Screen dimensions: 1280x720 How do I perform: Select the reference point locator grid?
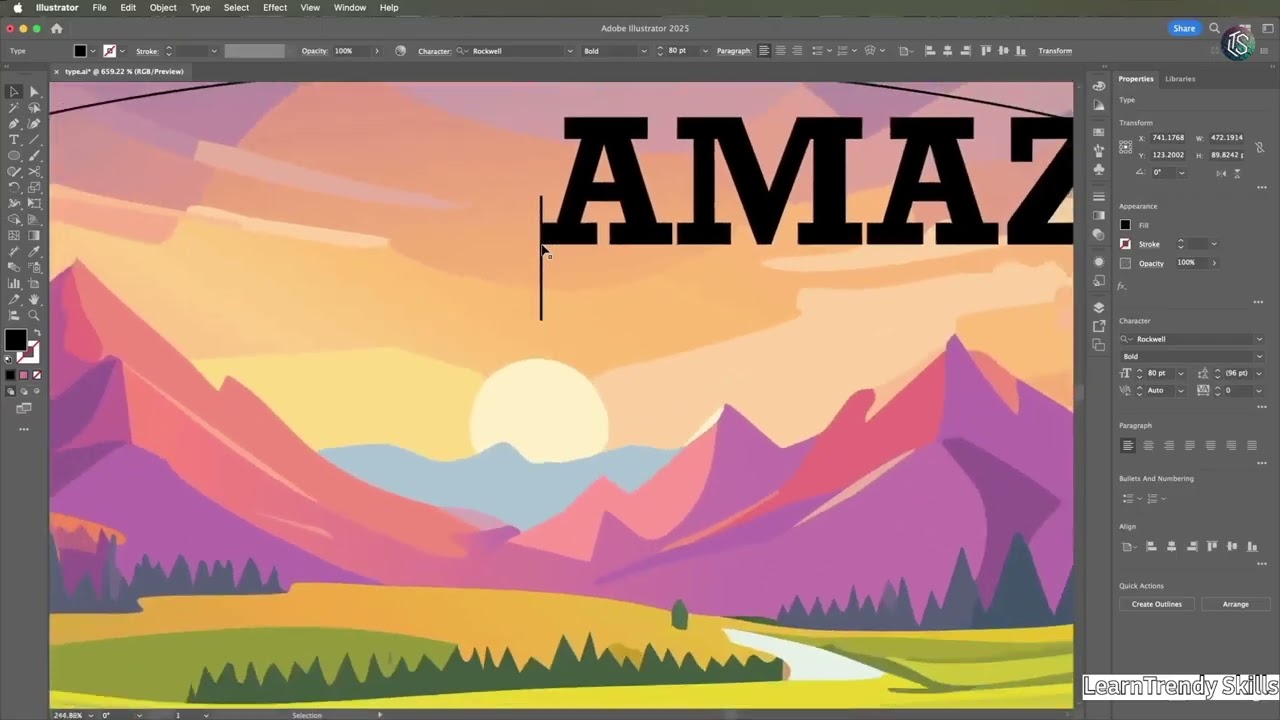click(x=1126, y=147)
